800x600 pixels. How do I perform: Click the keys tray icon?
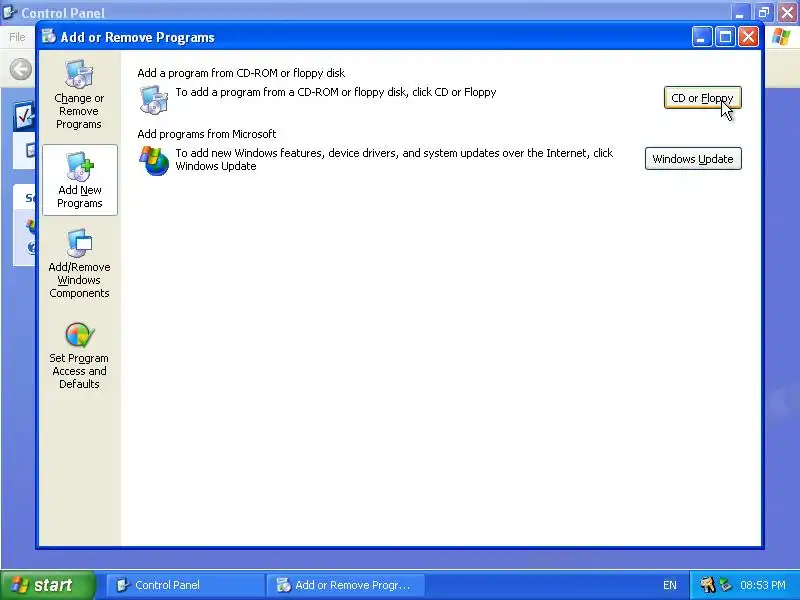pyautogui.click(x=708, y=585)
